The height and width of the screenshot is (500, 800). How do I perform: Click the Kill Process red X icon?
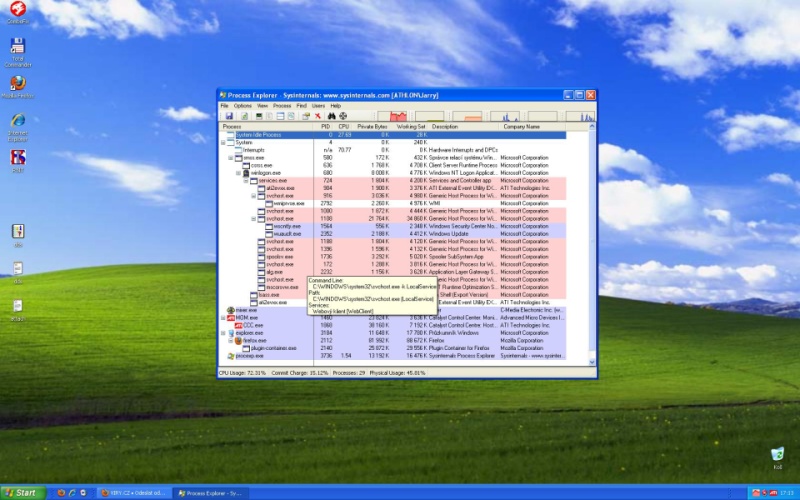coord(318,116)
